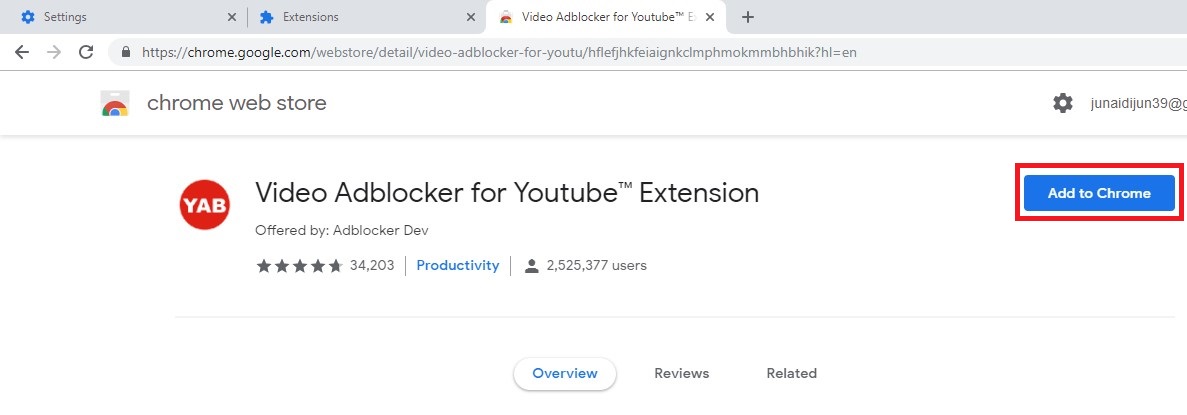Close the Extensions tab

pos(471,17)
